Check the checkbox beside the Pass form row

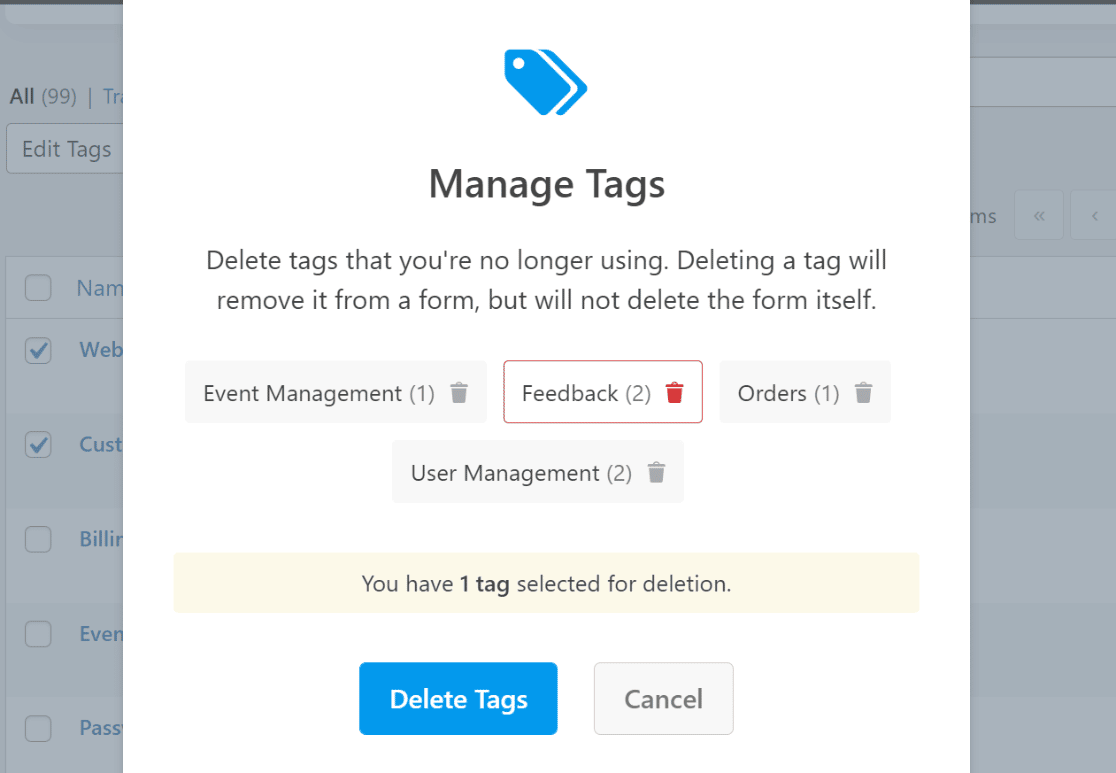[38, 728]
